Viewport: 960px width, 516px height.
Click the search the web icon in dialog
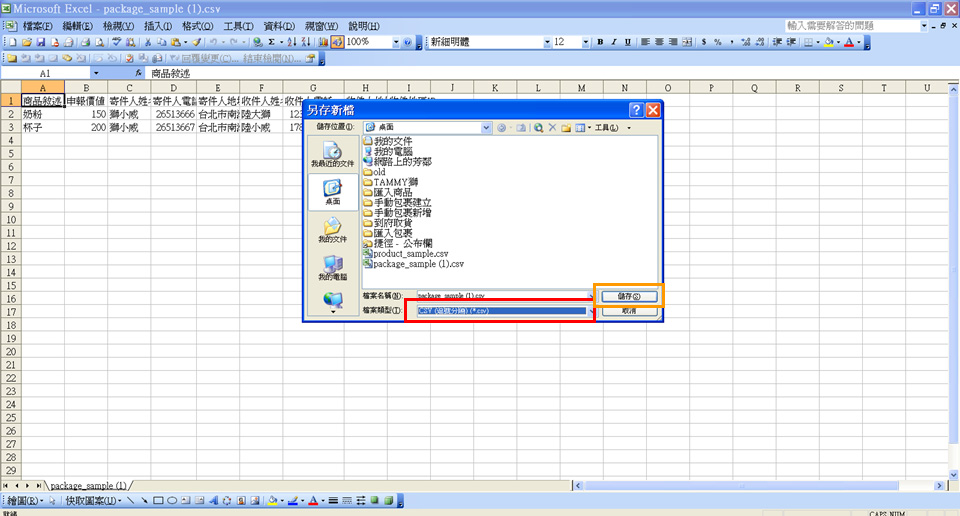(x=538, y=128)
